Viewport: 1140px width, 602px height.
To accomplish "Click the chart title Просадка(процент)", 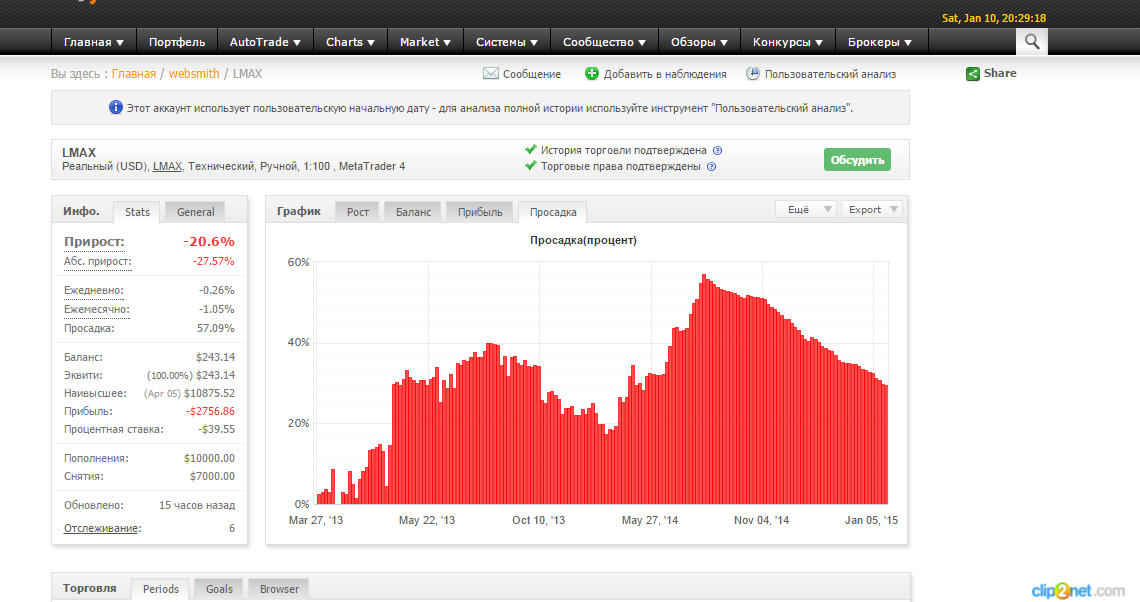I will (x=583, y=240).
